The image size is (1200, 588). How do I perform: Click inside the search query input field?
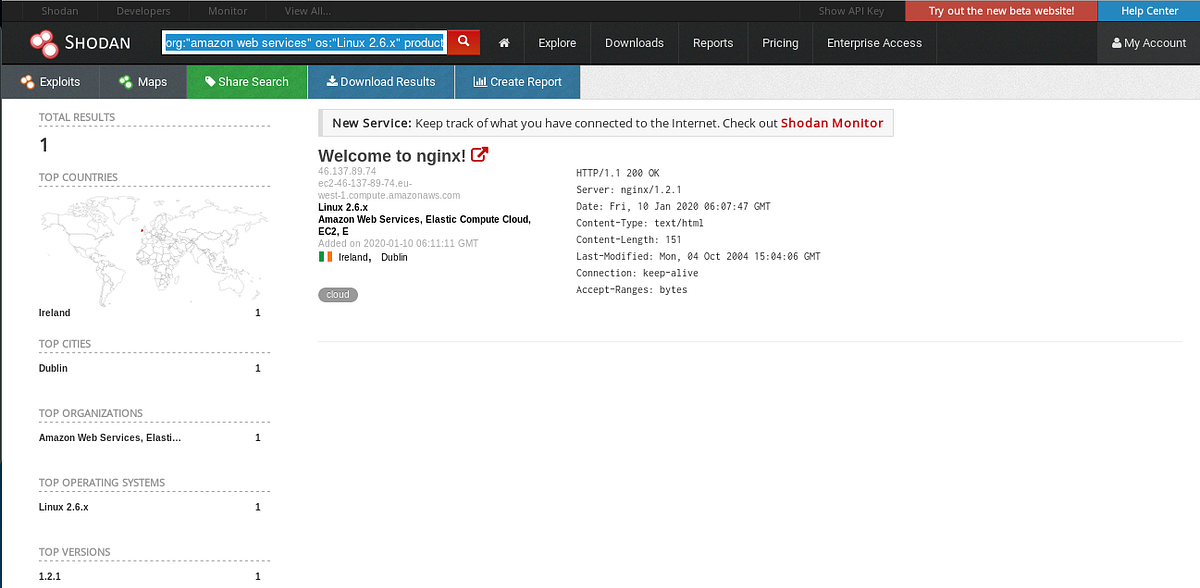[x=303, y=42]
